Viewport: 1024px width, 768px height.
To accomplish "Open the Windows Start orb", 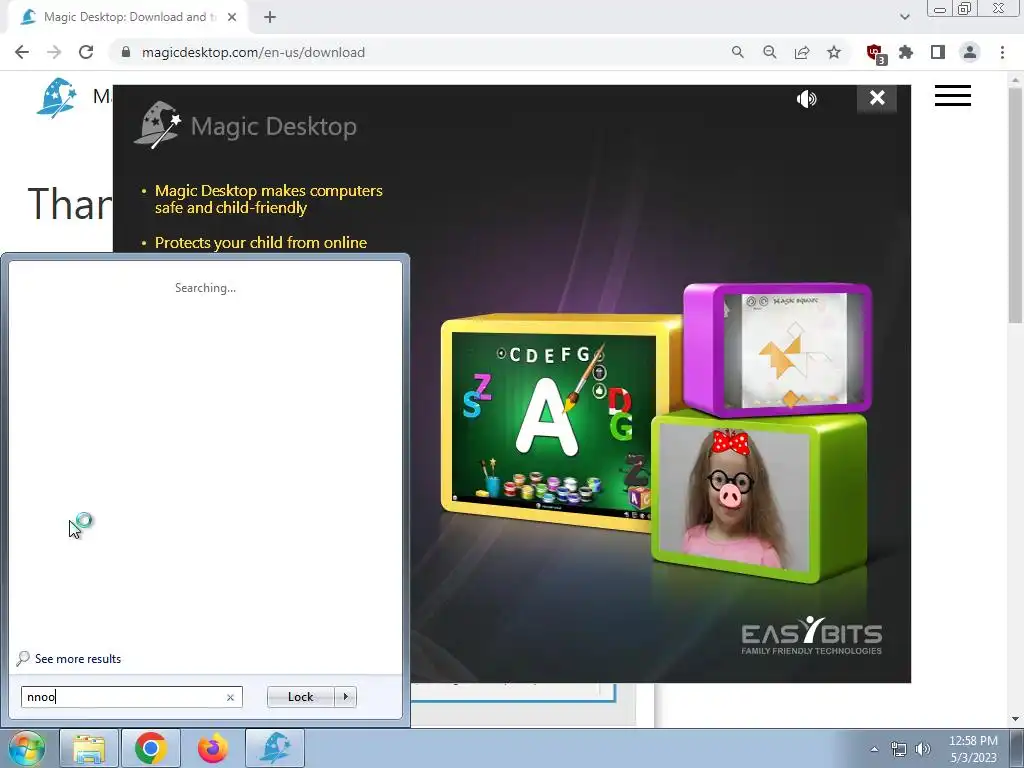I will click(27, 748).
